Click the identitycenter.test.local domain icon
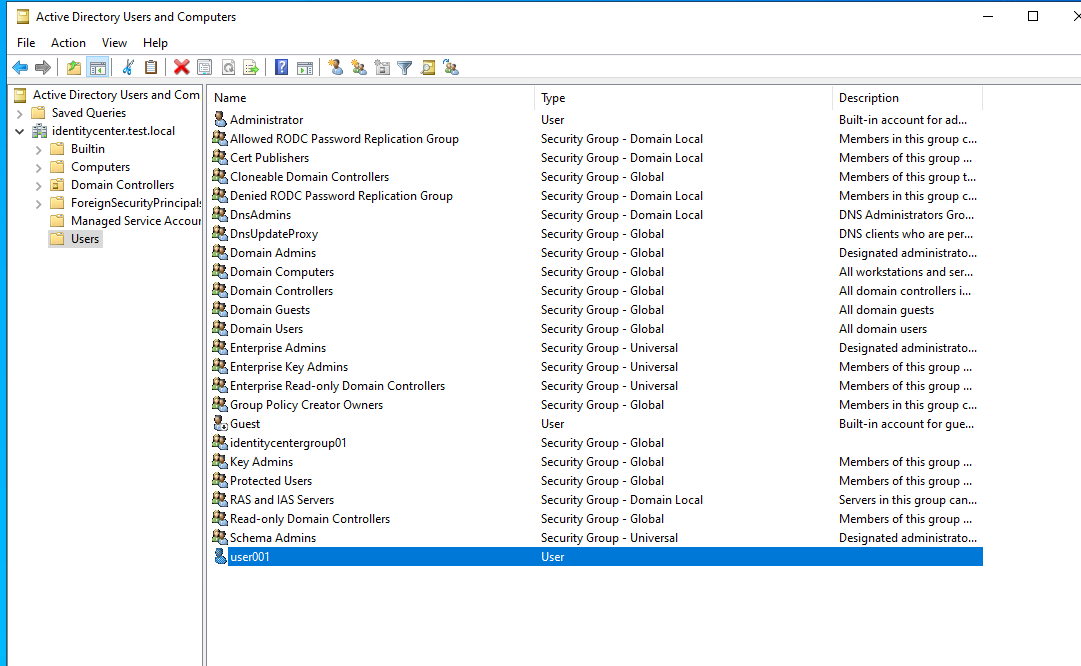The image size is (1081, 666). coord(40,131)
